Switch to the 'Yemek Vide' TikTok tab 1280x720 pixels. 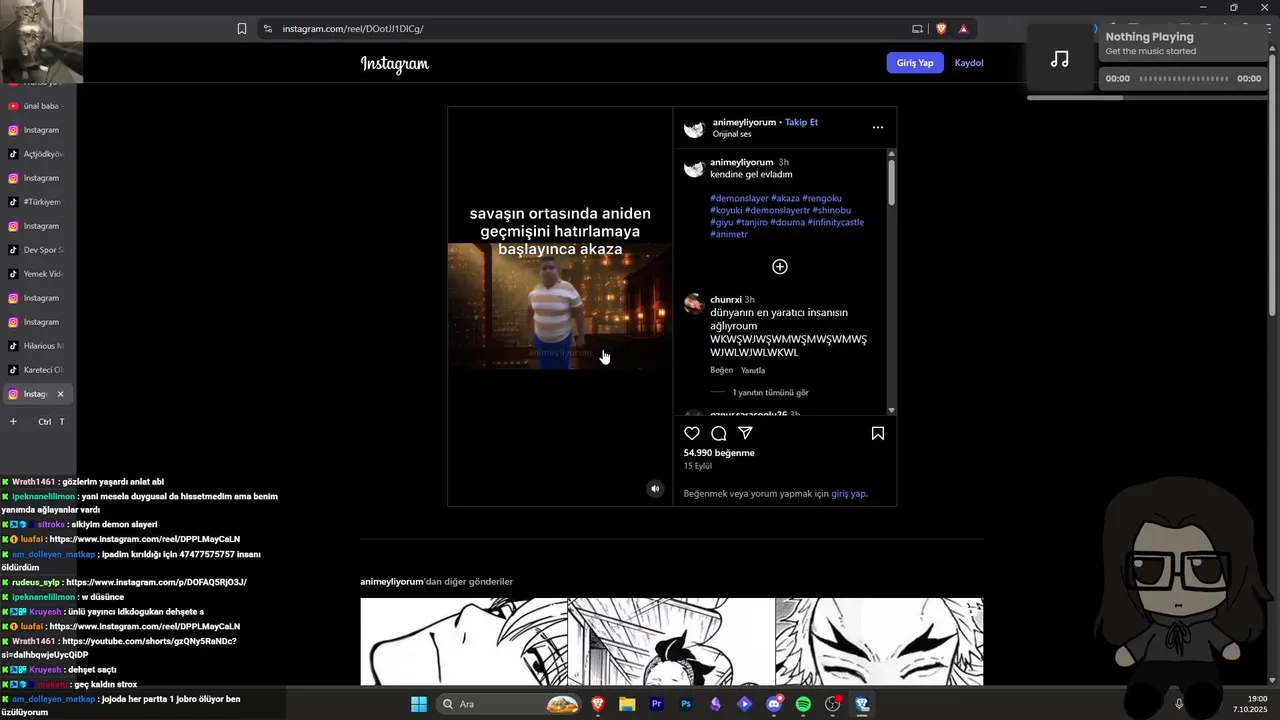38,274
